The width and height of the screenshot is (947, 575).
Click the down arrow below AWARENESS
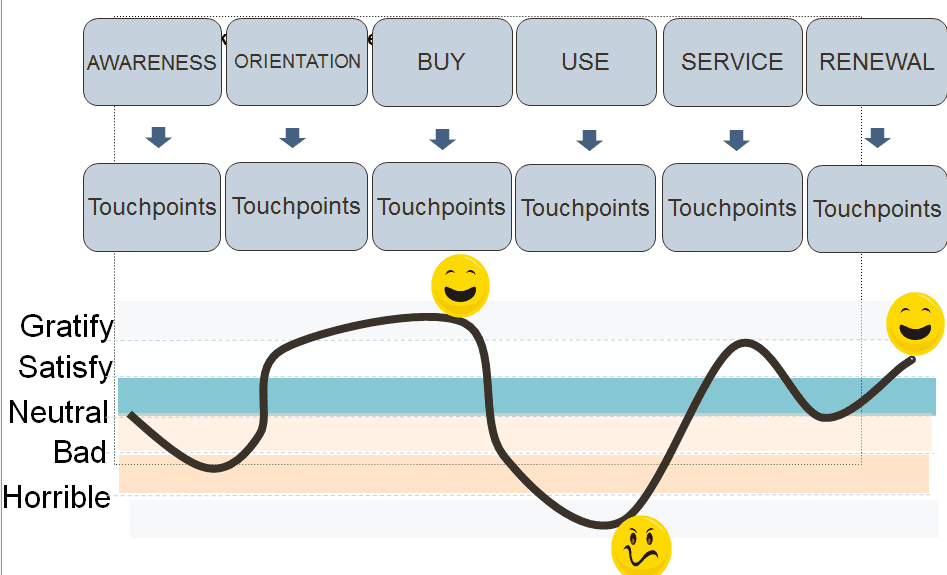159,138
